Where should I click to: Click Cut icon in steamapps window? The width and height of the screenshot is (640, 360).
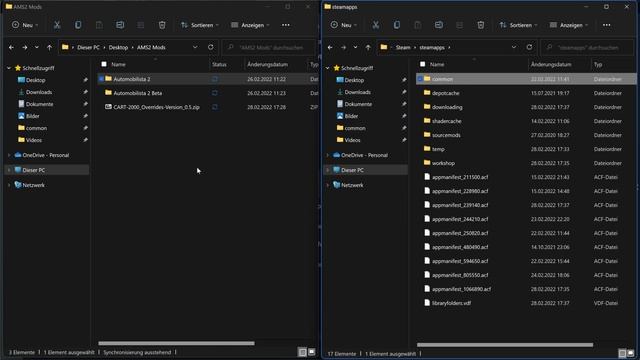[x=376, y=25]
